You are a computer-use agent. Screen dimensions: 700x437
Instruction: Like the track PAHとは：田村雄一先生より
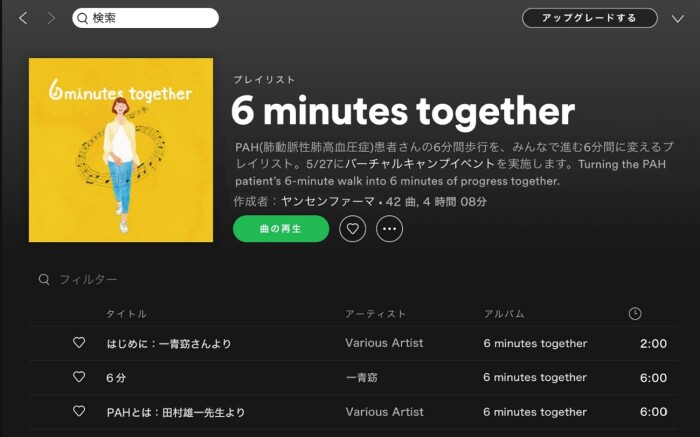pos(79,411)
